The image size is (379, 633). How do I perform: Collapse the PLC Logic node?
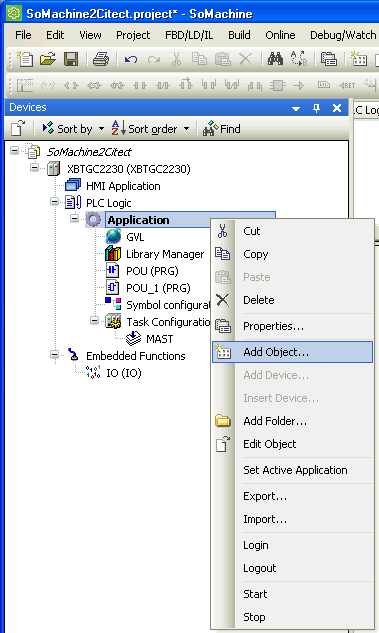click(54, 201)
